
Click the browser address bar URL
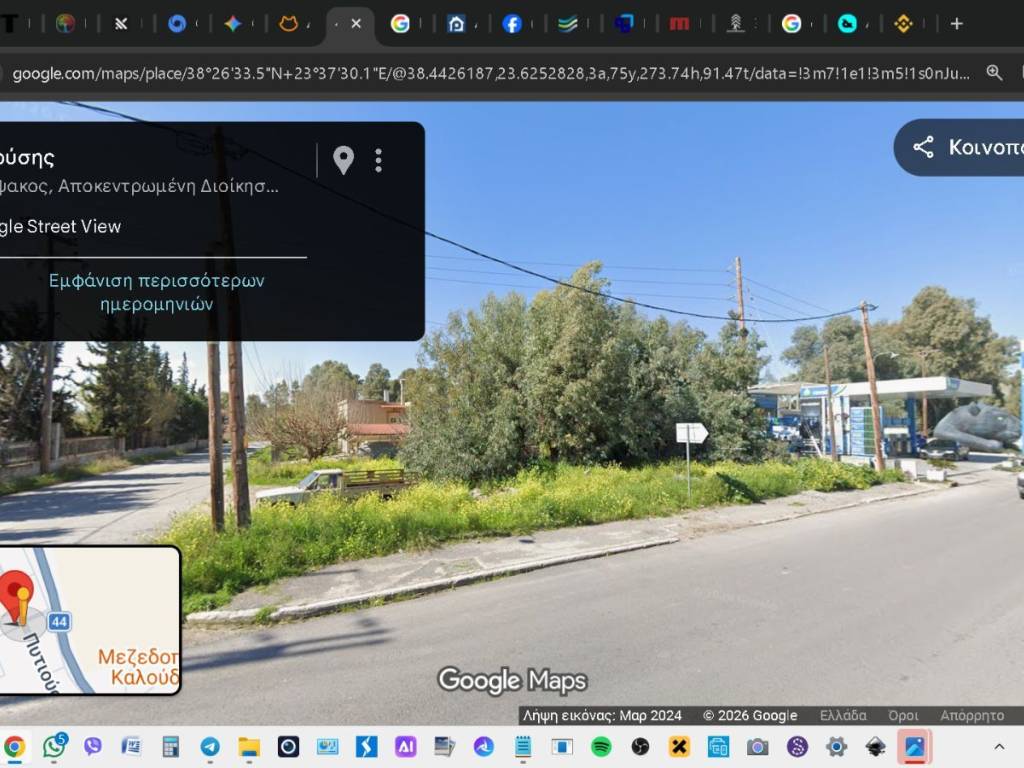pos(490,73)
